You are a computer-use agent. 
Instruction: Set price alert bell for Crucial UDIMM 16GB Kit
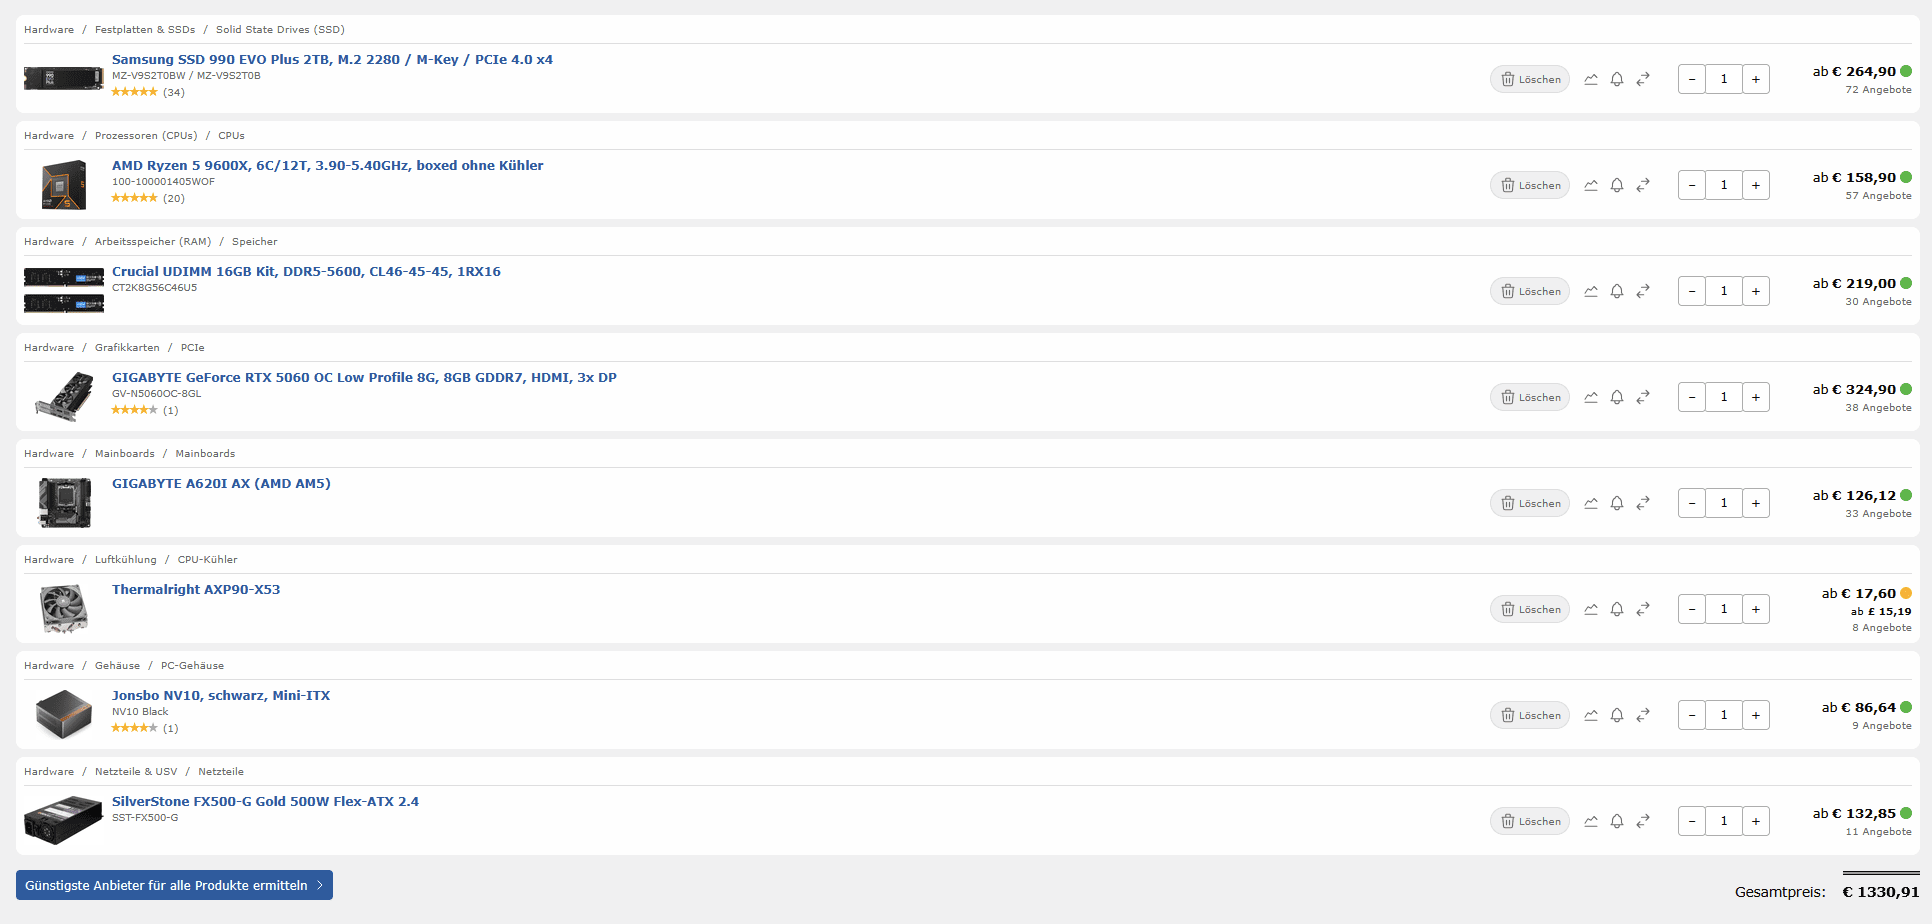click(x=1617, y=291)
